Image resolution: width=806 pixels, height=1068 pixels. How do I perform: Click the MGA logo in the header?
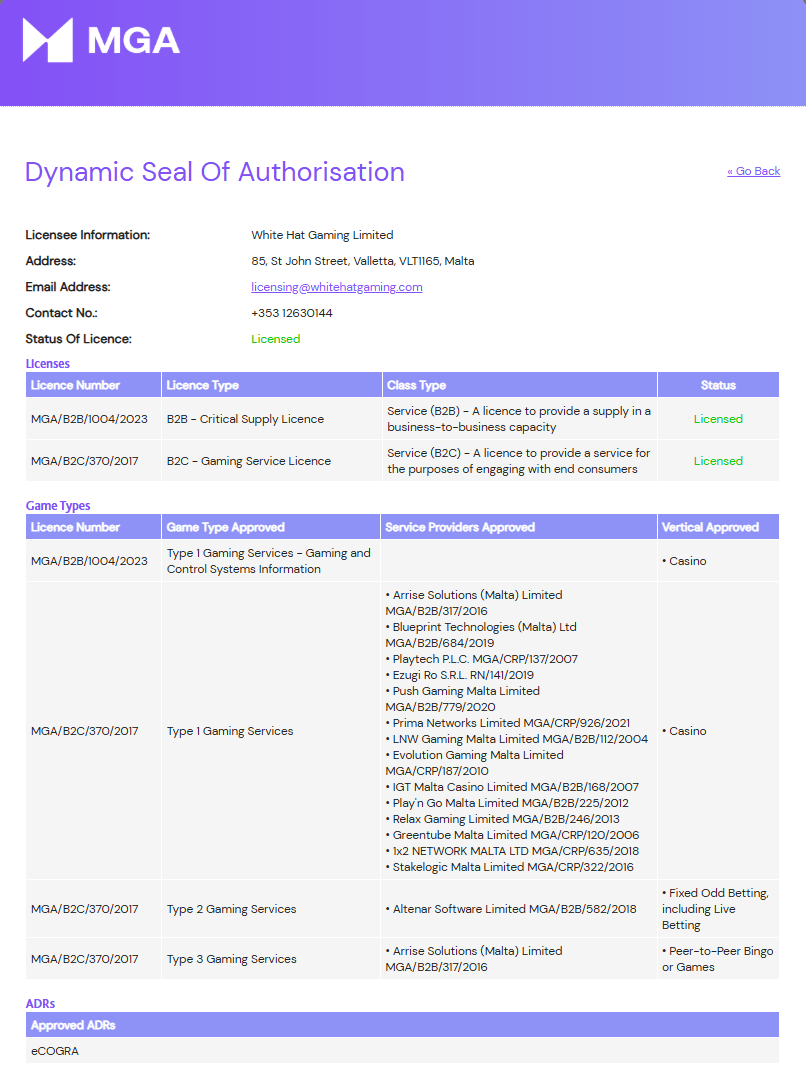coord(102,40)
